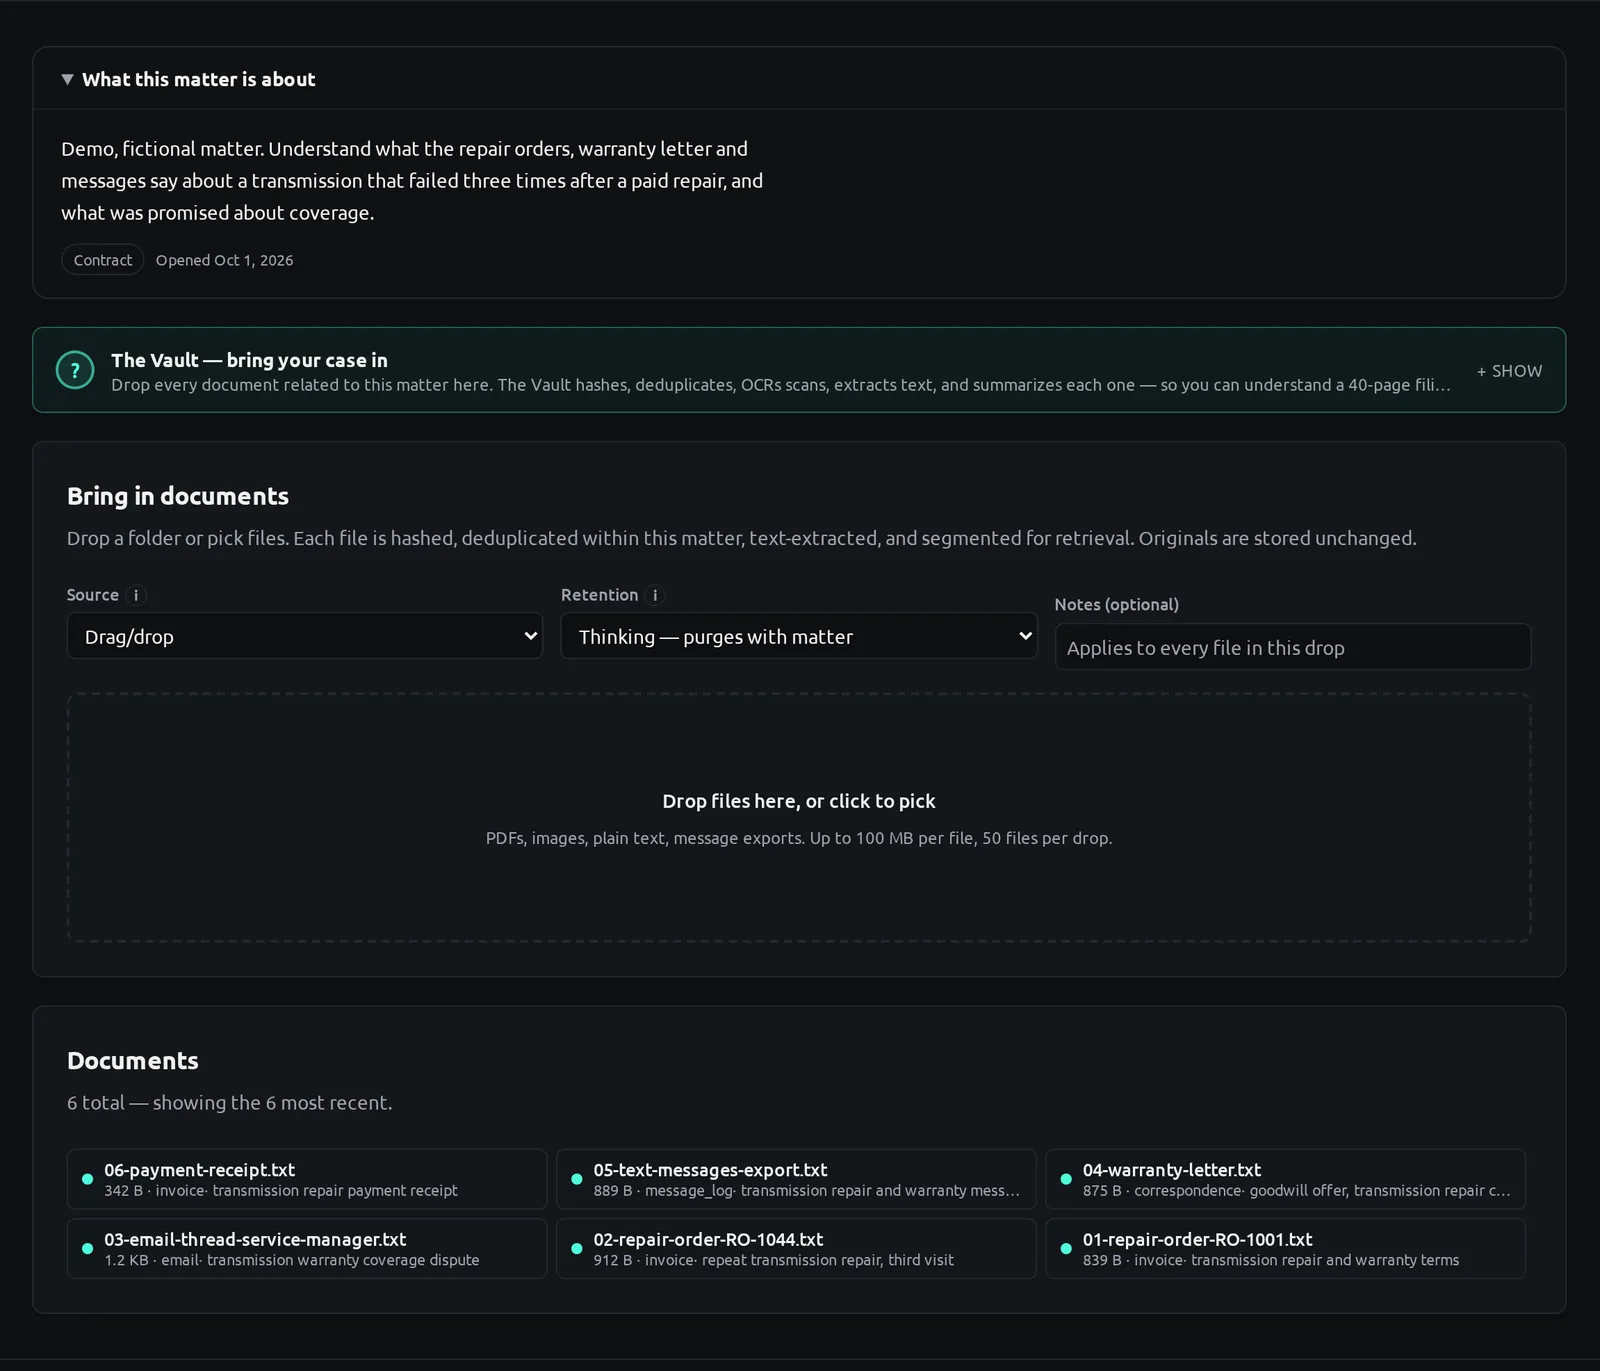Click status dot beside 04-warranty-letter.txt
1600x1371 pixels.
coord(1066,1179)
